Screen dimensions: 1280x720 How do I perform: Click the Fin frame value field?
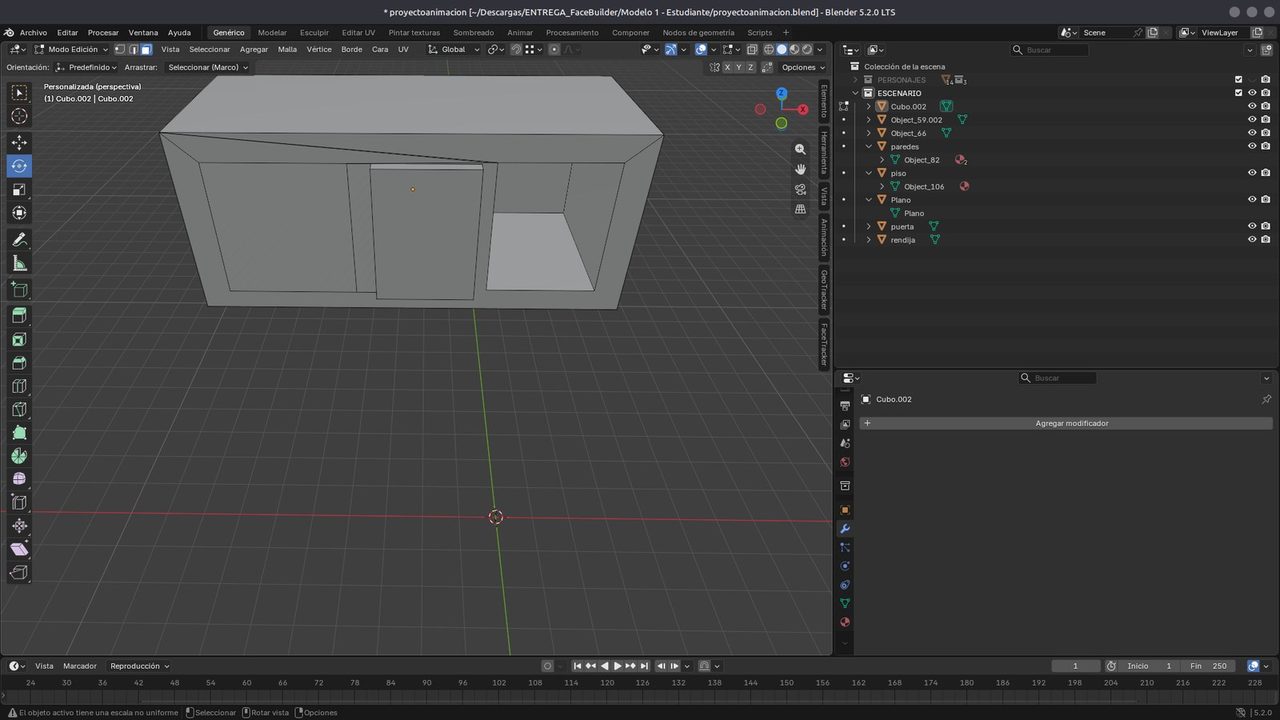1208,666
